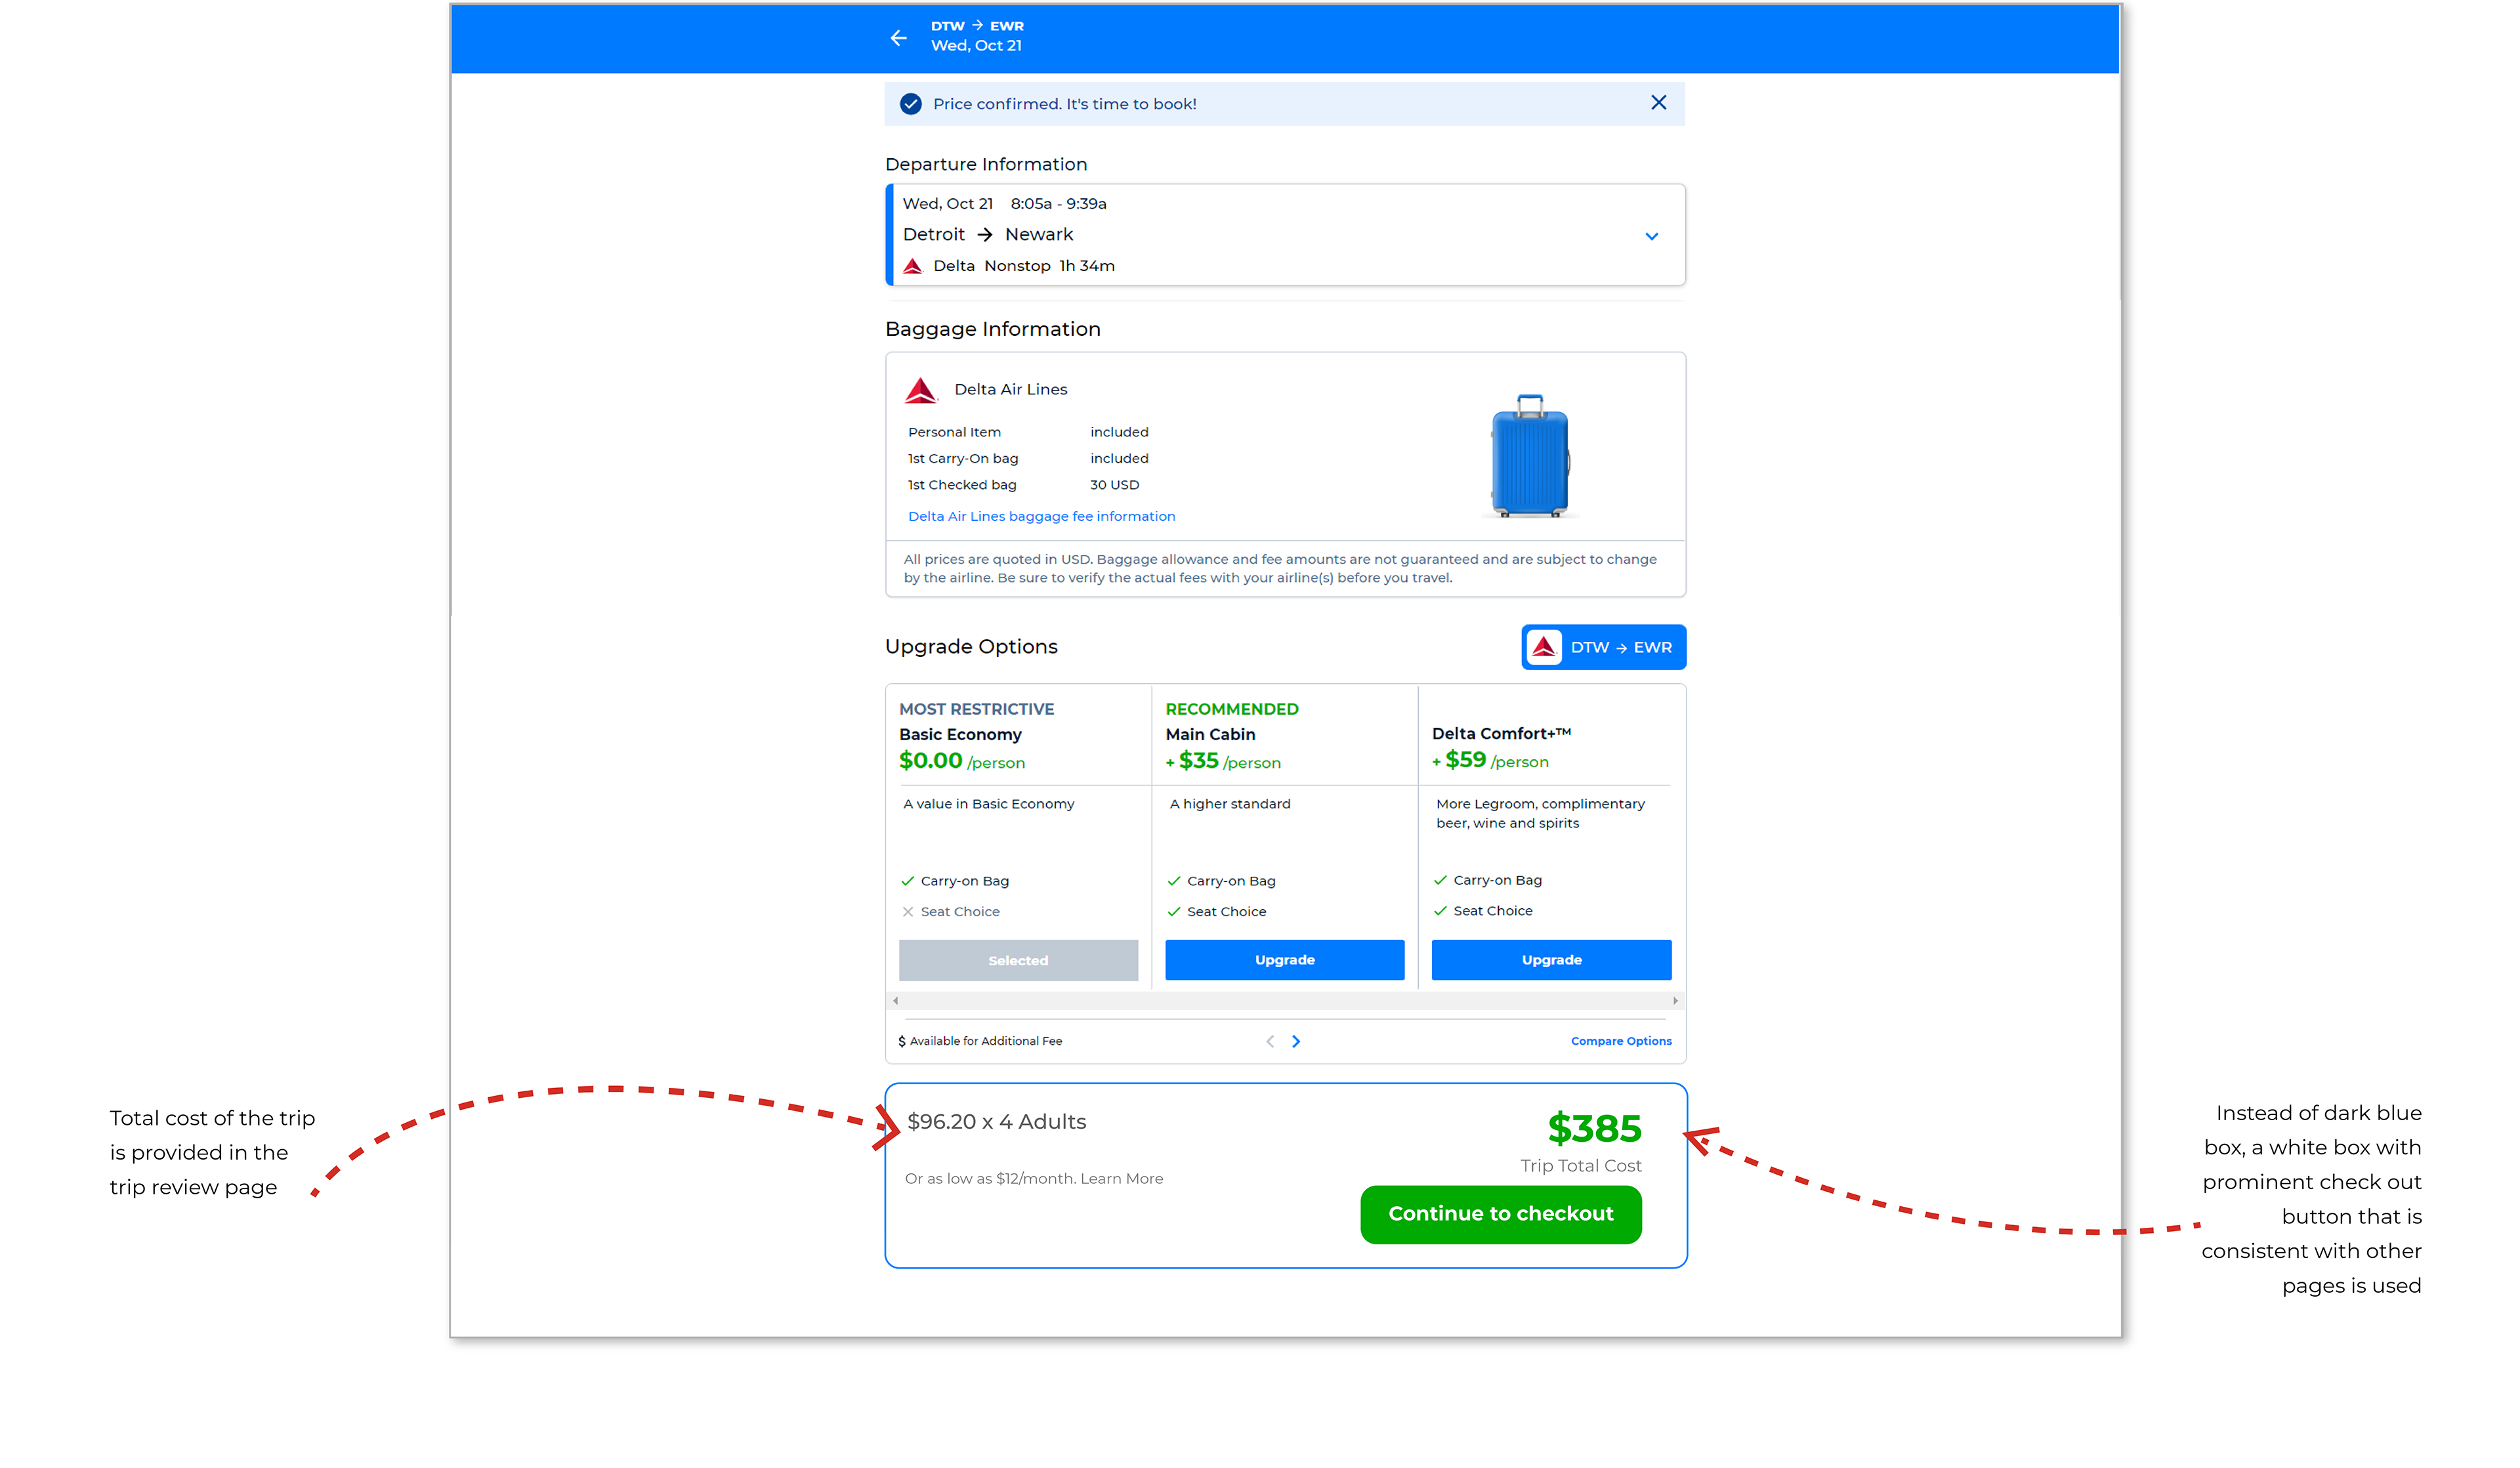Expand the Detroit to Newark flight details
Viewport: 2520px width, 1468px height.
1651,236
